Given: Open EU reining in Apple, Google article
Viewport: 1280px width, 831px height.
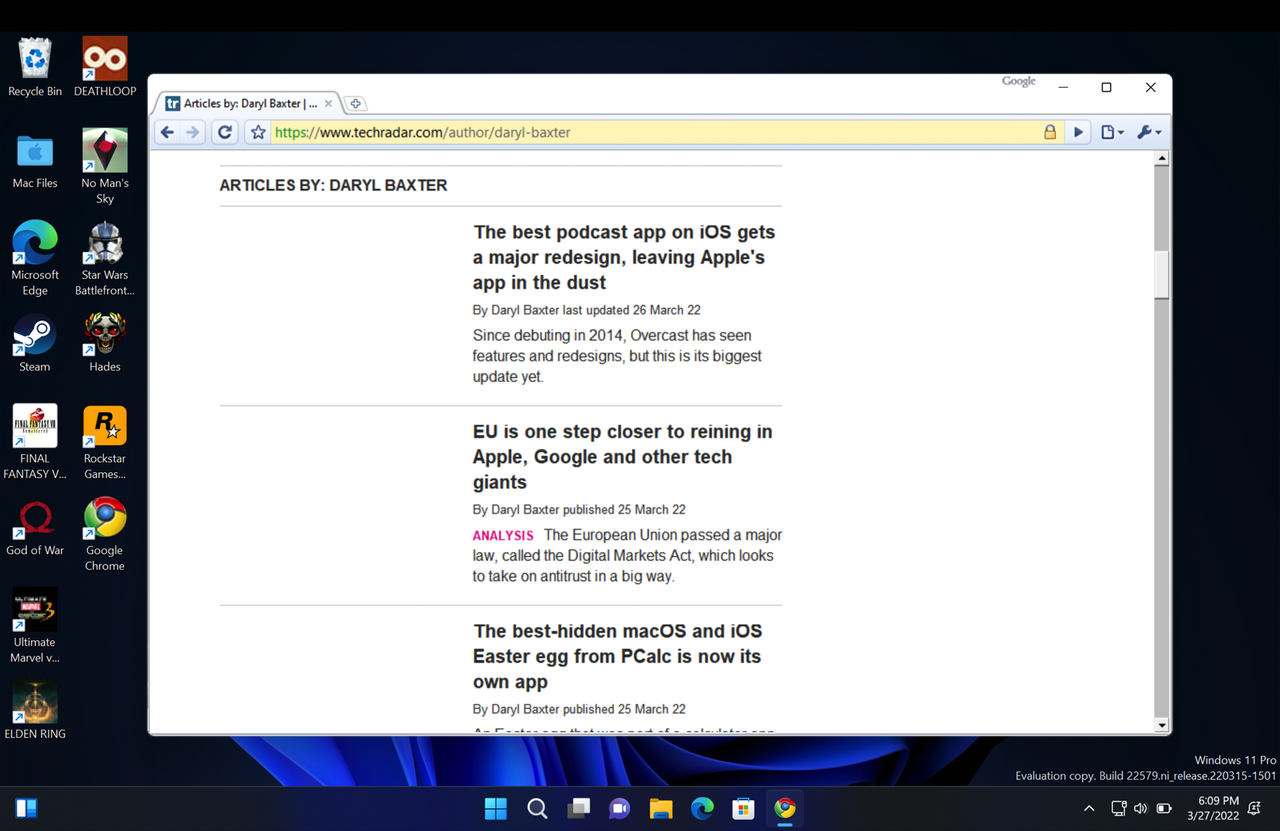Looking at the screenshot, I should point(622,457).
